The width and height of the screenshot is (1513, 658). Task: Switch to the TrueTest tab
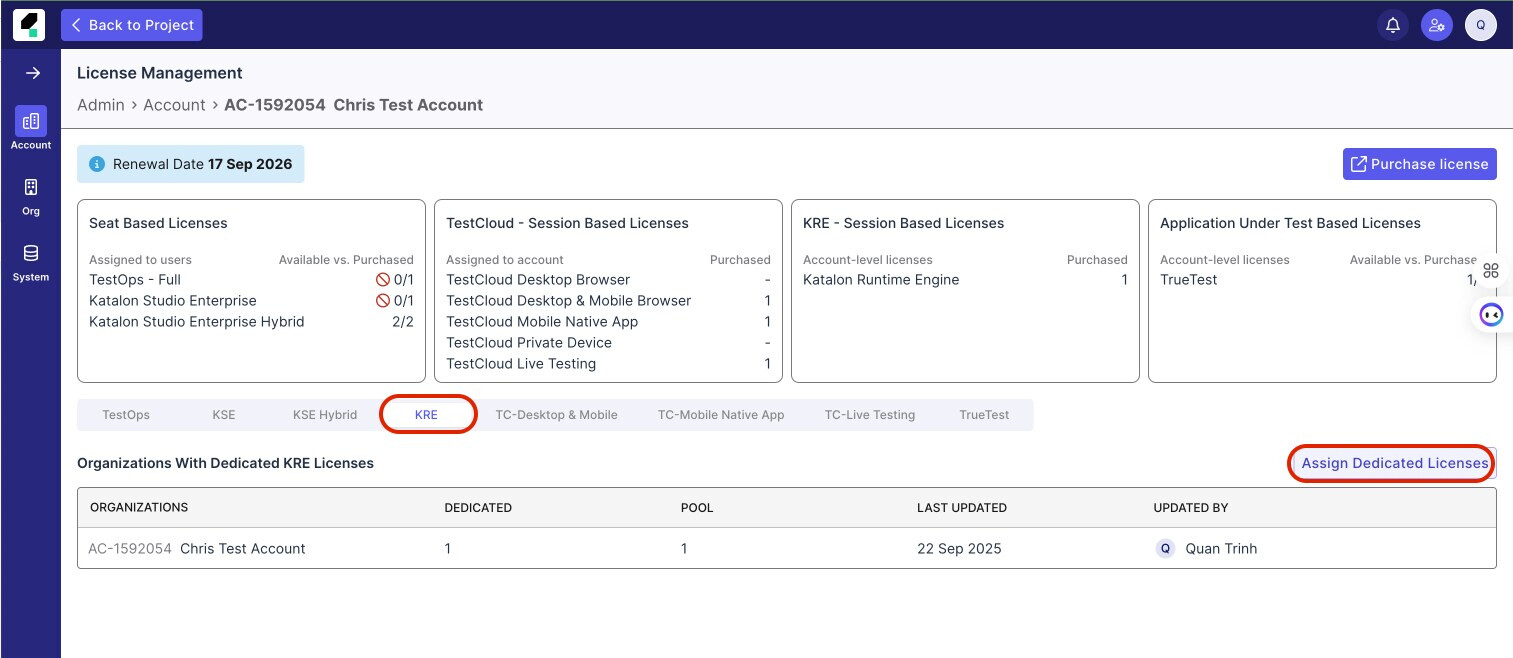point(984,415)
